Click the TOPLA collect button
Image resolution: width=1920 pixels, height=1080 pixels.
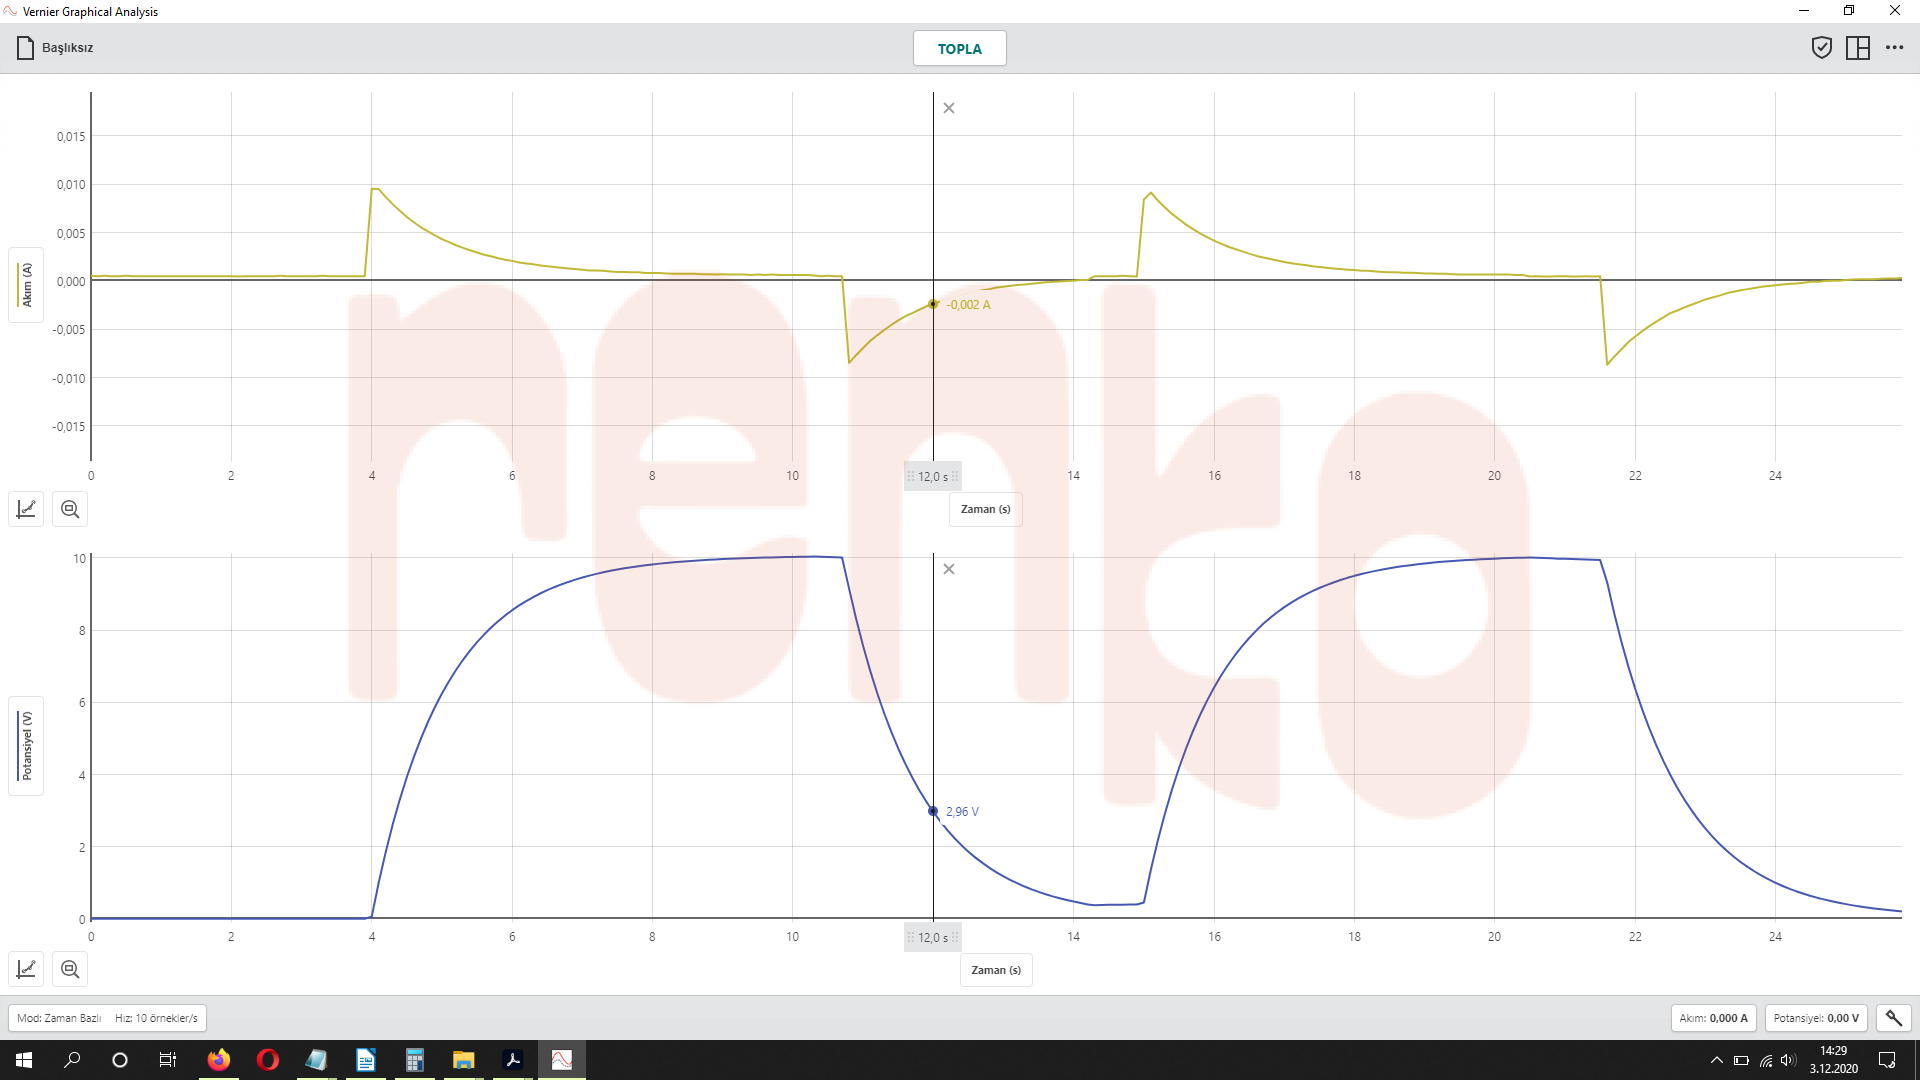[959, 48]
